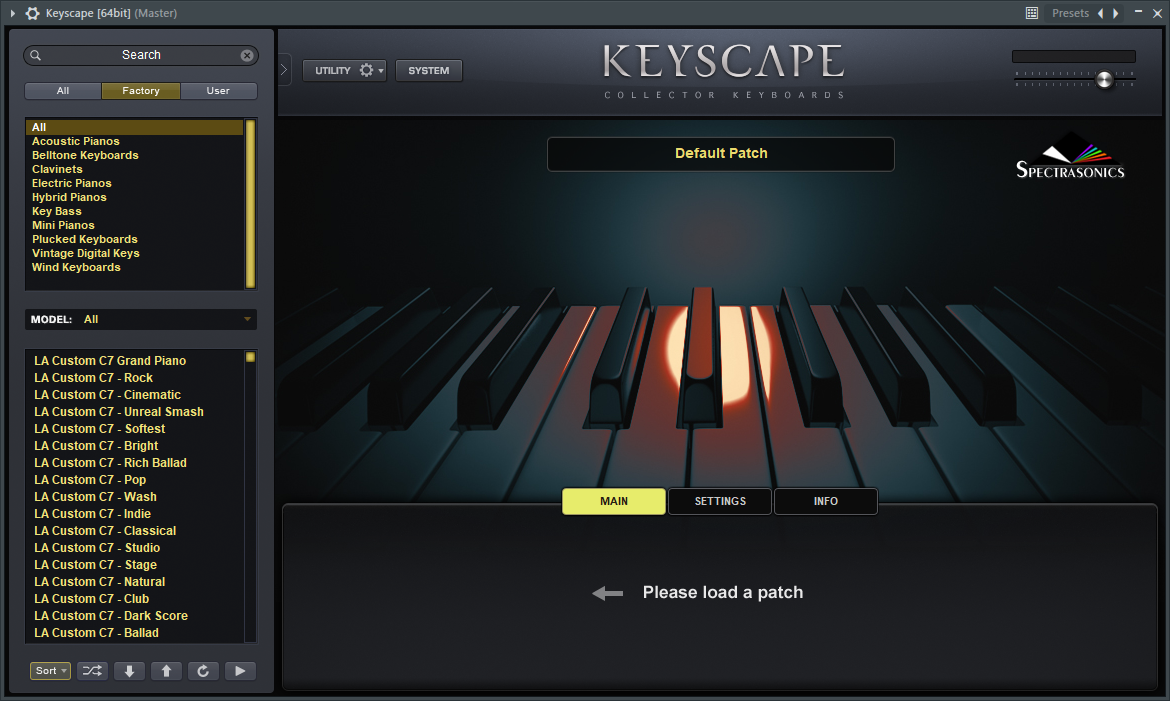The height and width of the screenshot is (701, 1170).
Task: Click the Default Patch name display
Action: point(721,154)
